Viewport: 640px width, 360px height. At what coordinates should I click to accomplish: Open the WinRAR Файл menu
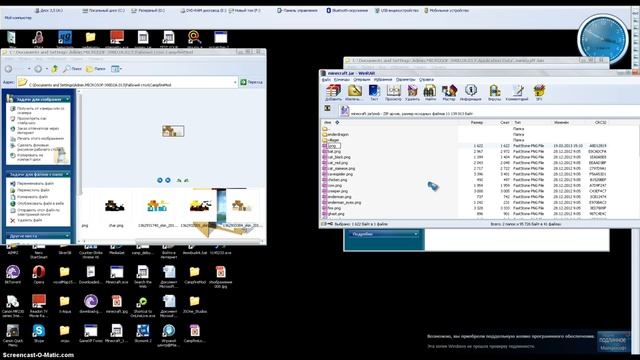pyautogui.click(x=327, y=80)
